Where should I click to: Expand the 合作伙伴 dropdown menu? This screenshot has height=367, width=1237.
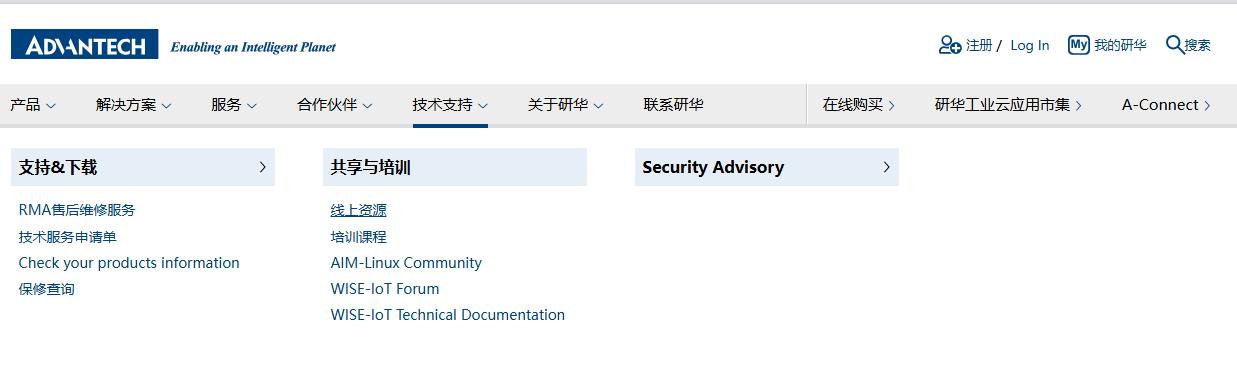[335, 104]
